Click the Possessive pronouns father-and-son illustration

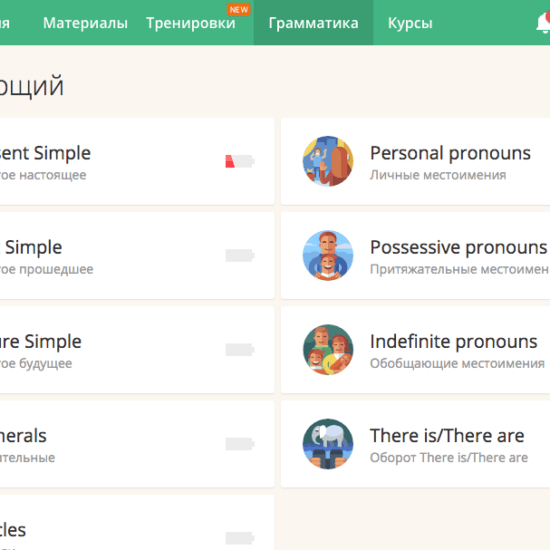328,255
